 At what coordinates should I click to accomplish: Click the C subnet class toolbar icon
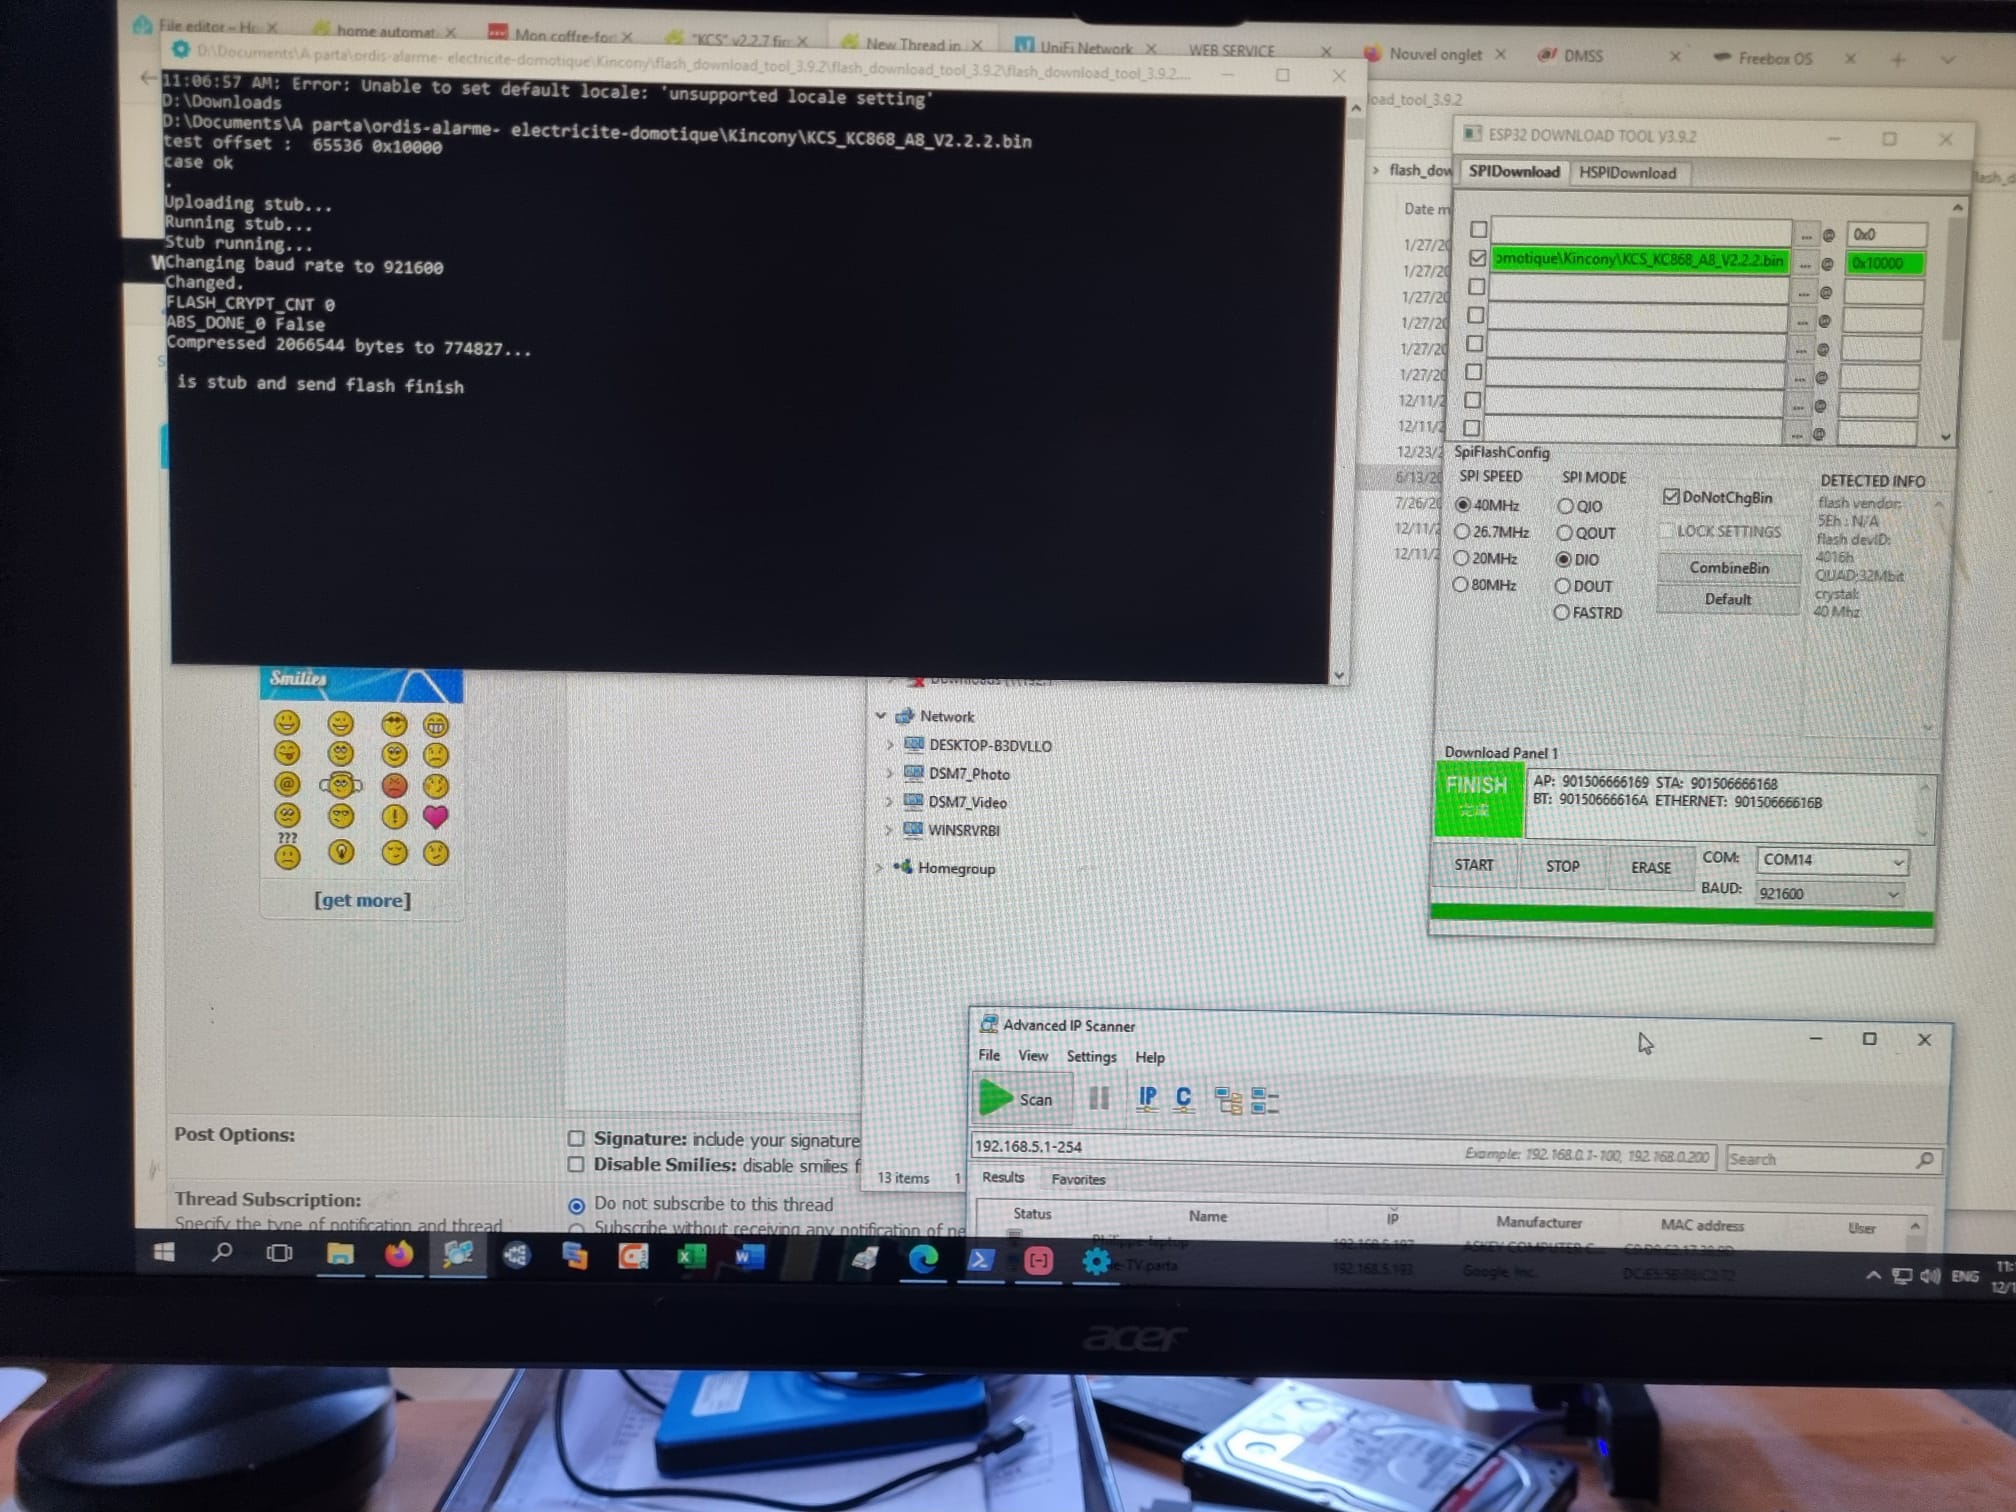1183,1099
